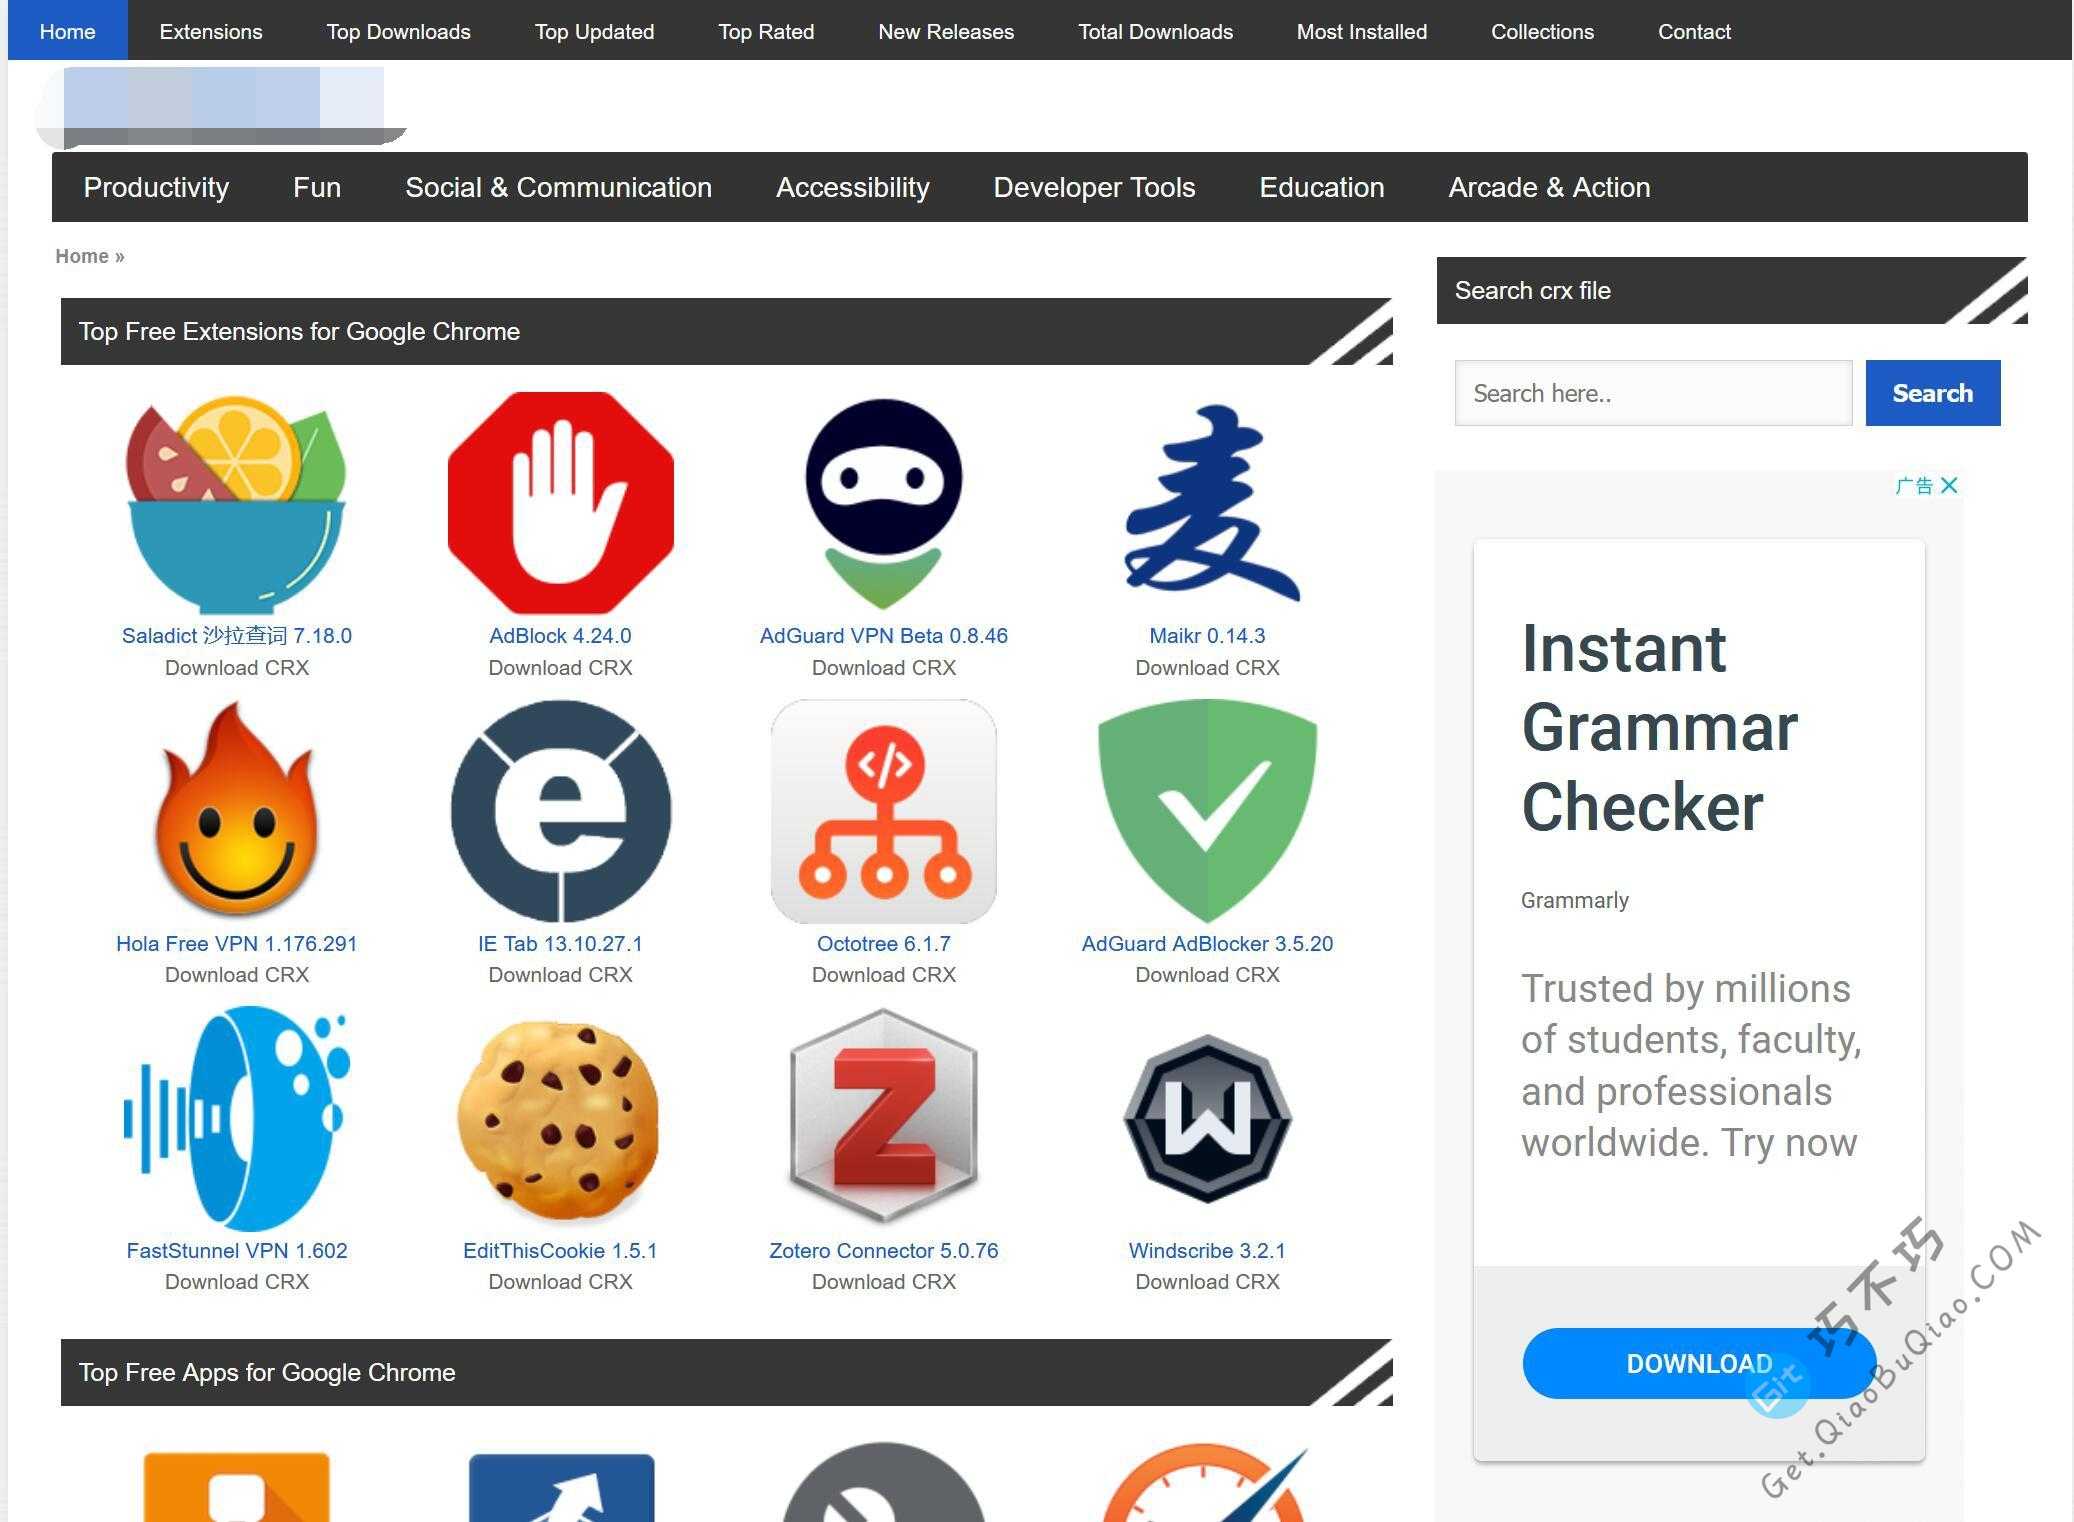Viewport: 2074px width, 1522px height.
Task: Navigate to Developer Tools category
Action: [1095, 187]
